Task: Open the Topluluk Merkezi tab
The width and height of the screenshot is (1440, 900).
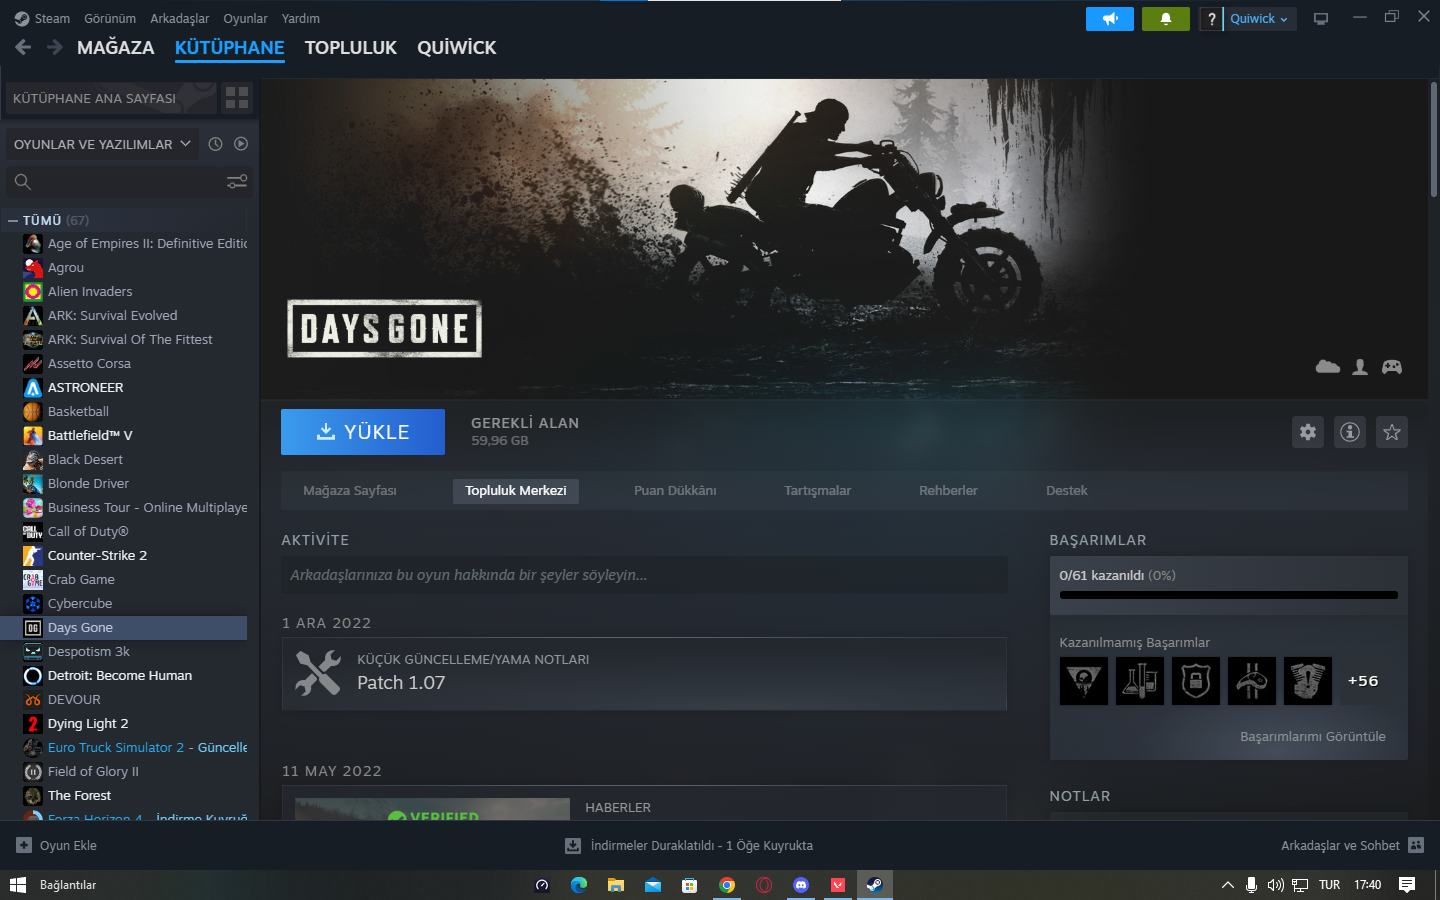Action: point(516,490)
